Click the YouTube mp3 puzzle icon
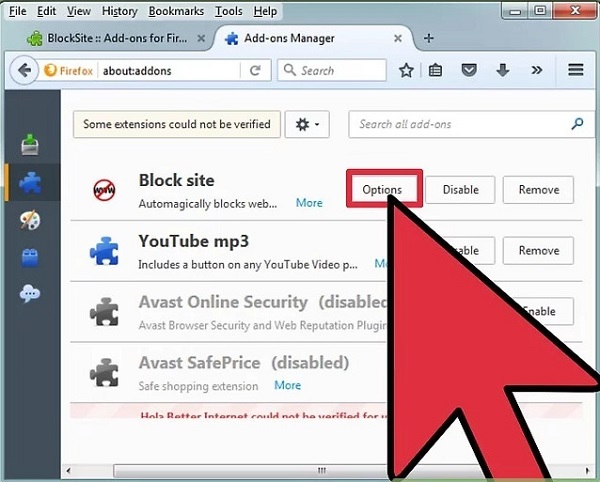 point(104,251)
